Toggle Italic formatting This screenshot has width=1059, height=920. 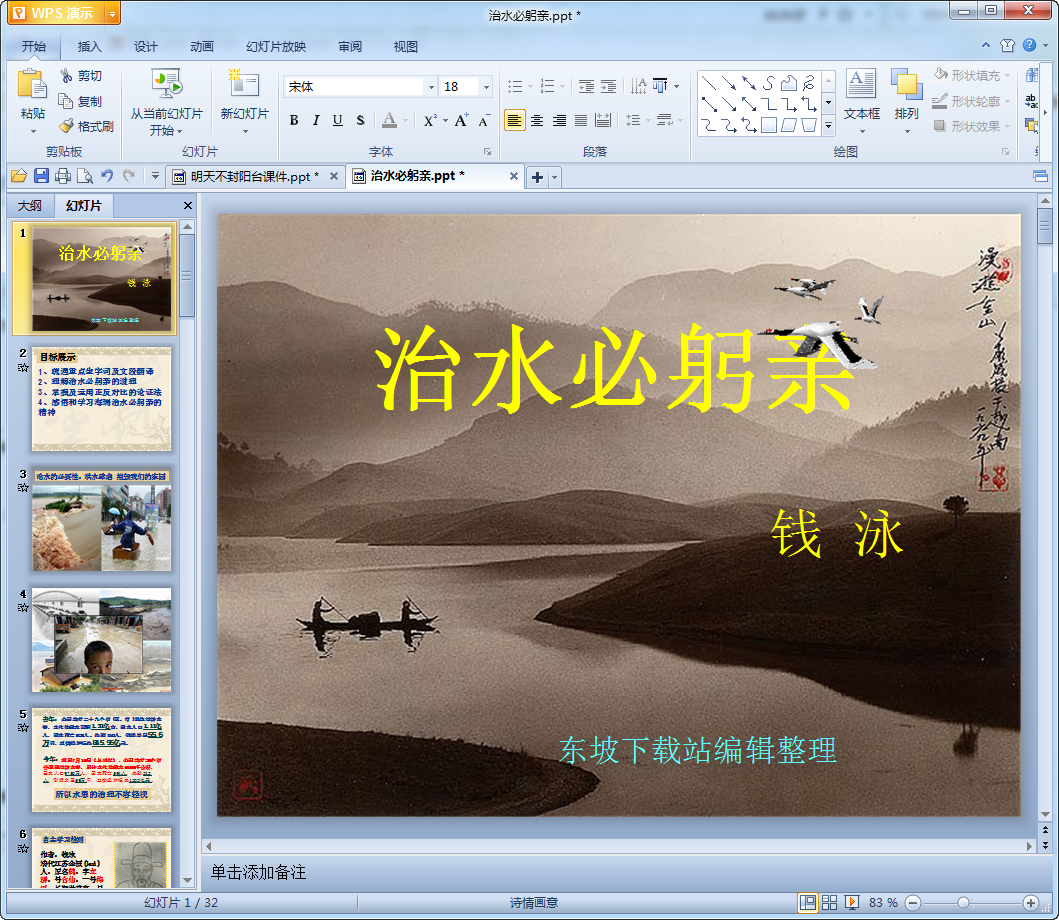[x=315, y=120]
